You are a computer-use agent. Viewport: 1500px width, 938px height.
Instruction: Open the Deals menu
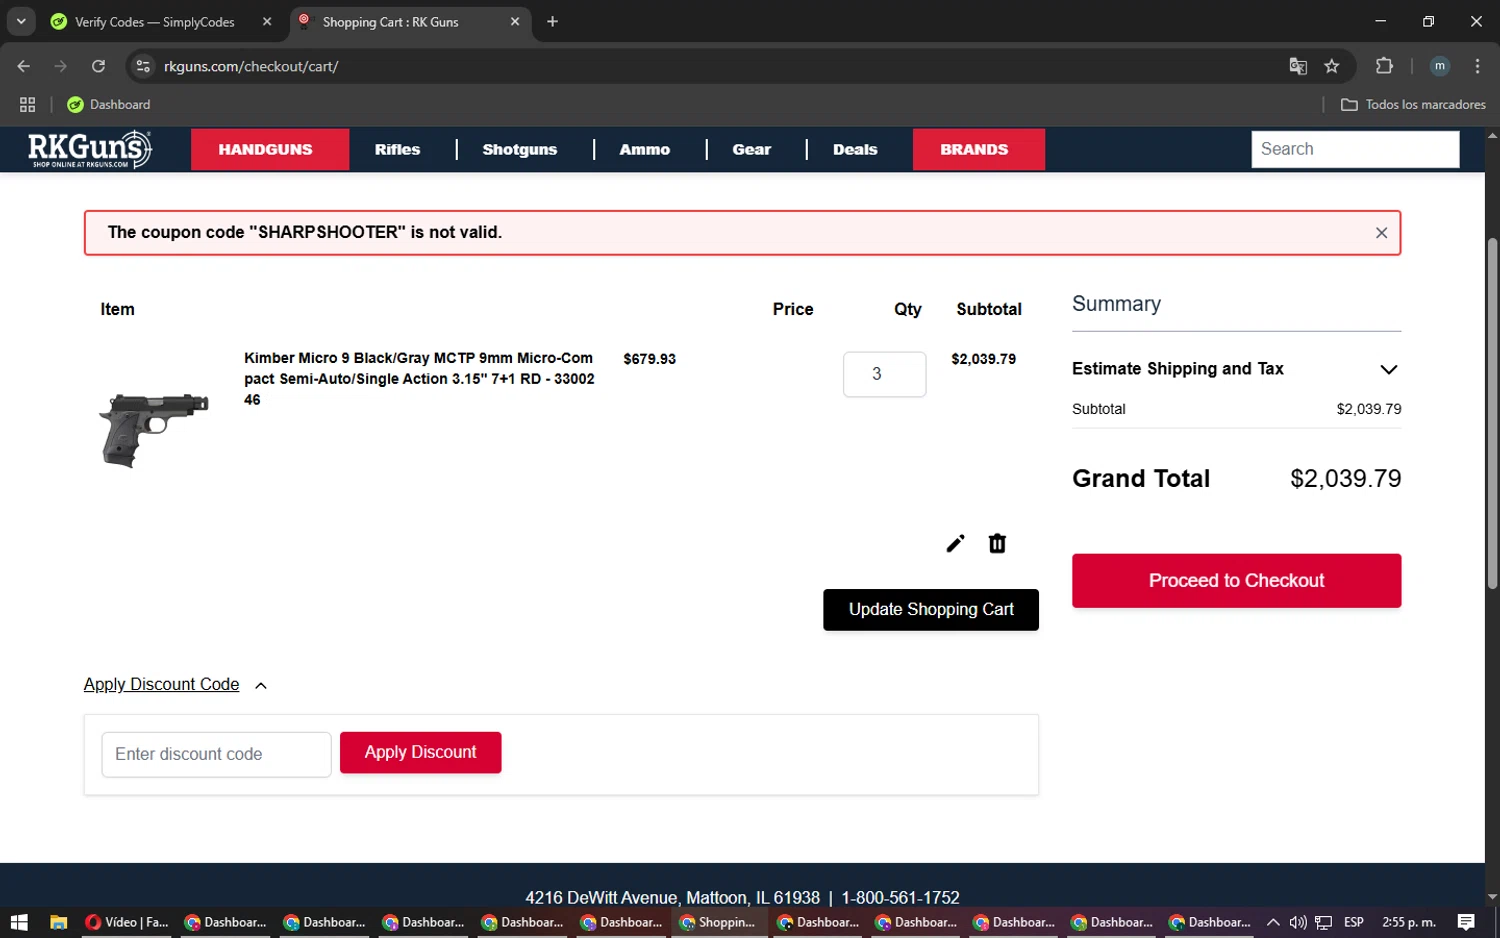tap(855, 149)
